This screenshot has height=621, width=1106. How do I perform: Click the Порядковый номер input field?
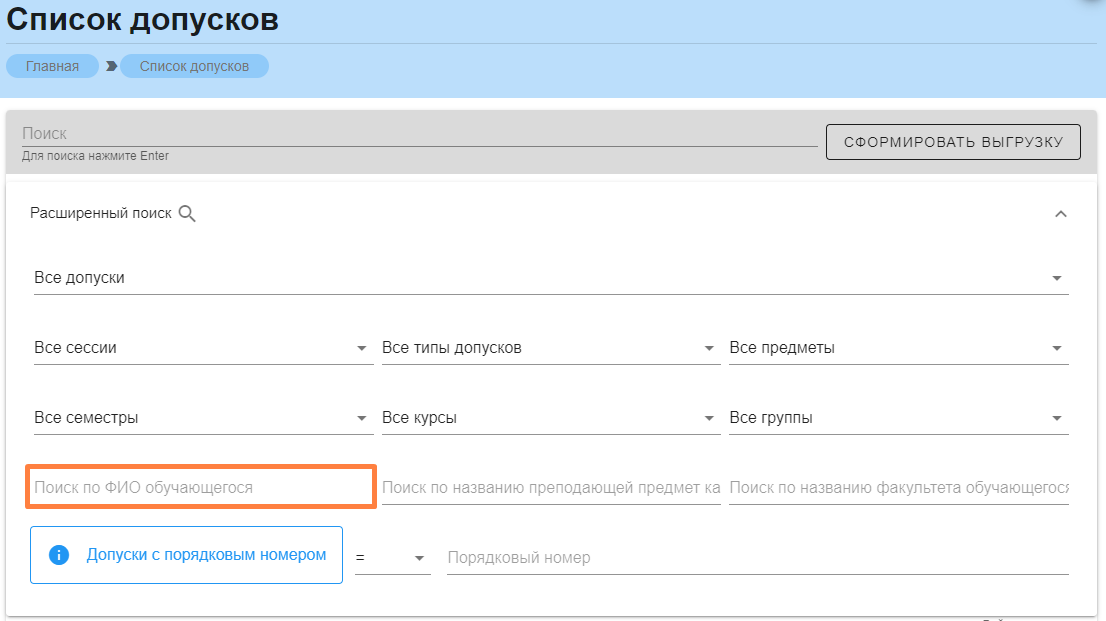(757, 558)
